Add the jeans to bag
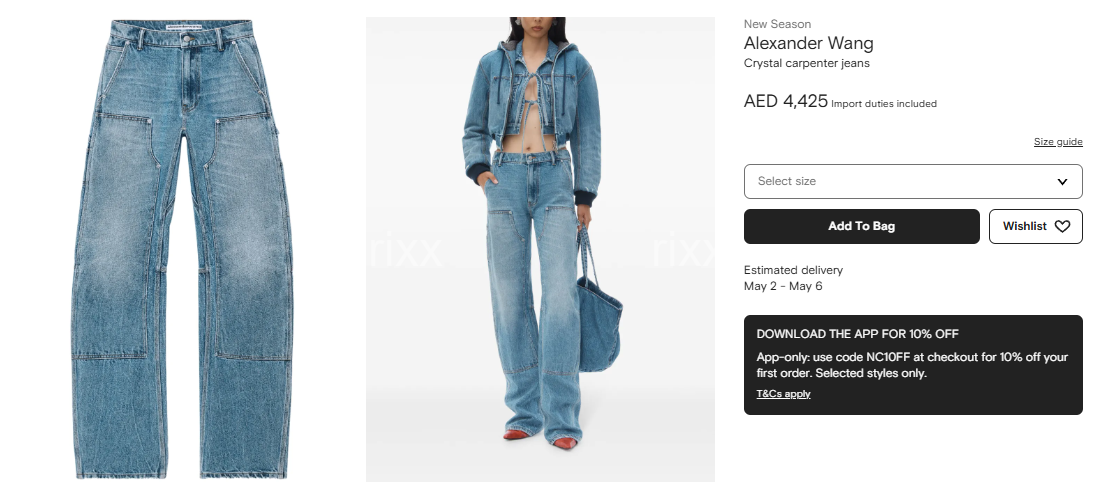The image size is (1094, 488). point(862,226)
